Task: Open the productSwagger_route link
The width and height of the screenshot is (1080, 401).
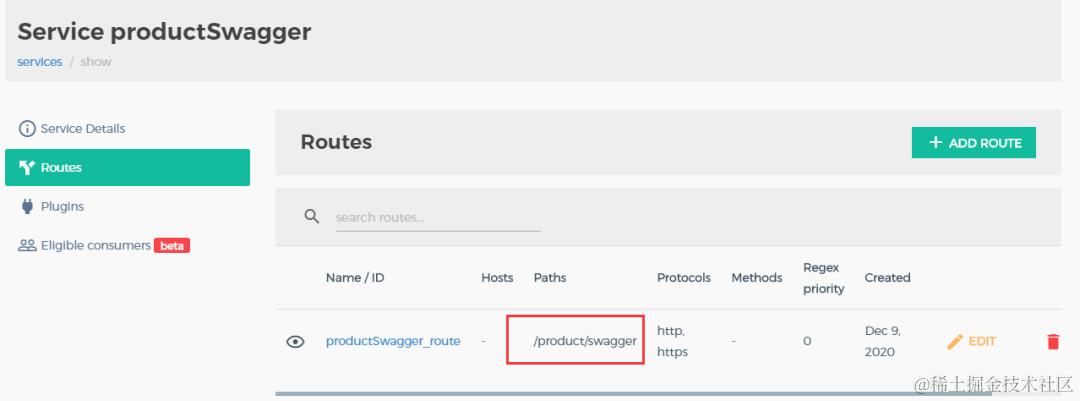Action: (x=393, y=341)
